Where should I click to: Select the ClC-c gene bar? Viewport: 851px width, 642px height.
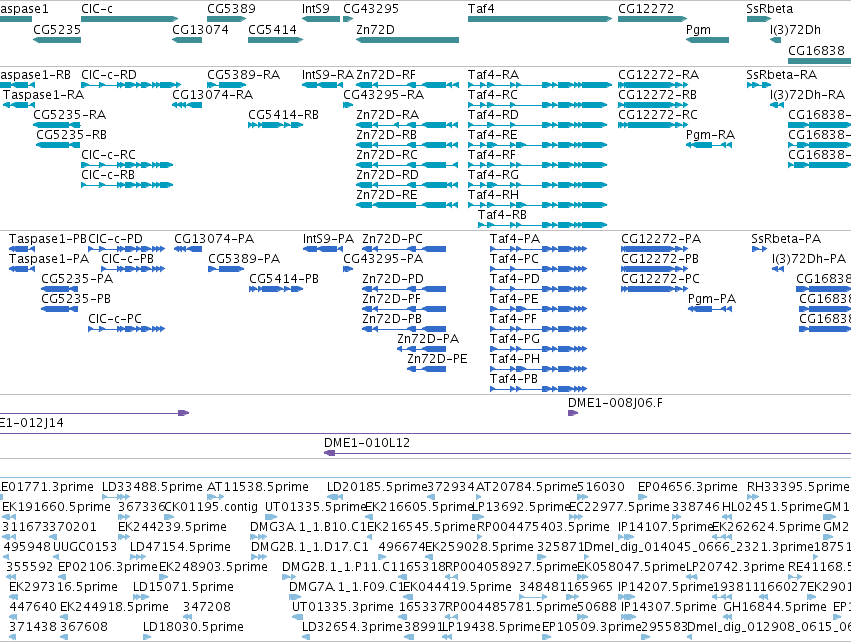tap(129, 19)
